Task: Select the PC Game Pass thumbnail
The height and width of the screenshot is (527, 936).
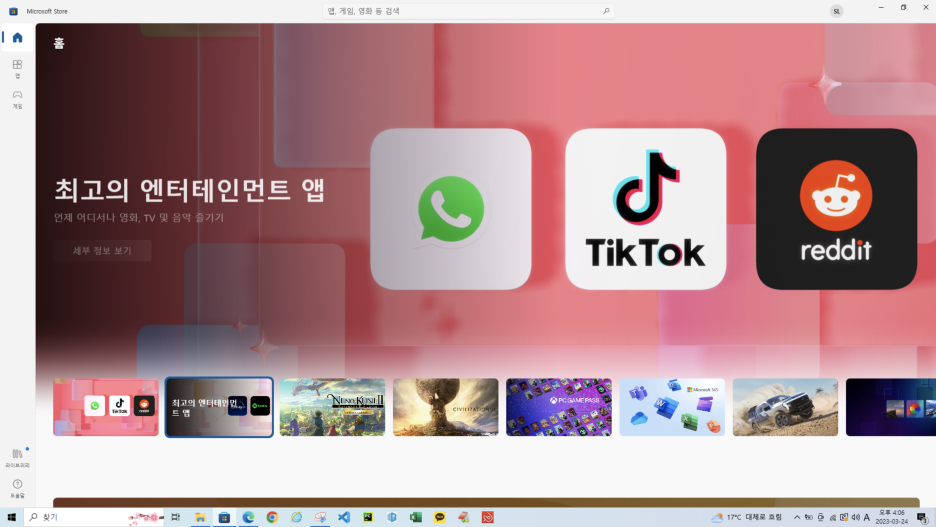Action: click(559, 407)
